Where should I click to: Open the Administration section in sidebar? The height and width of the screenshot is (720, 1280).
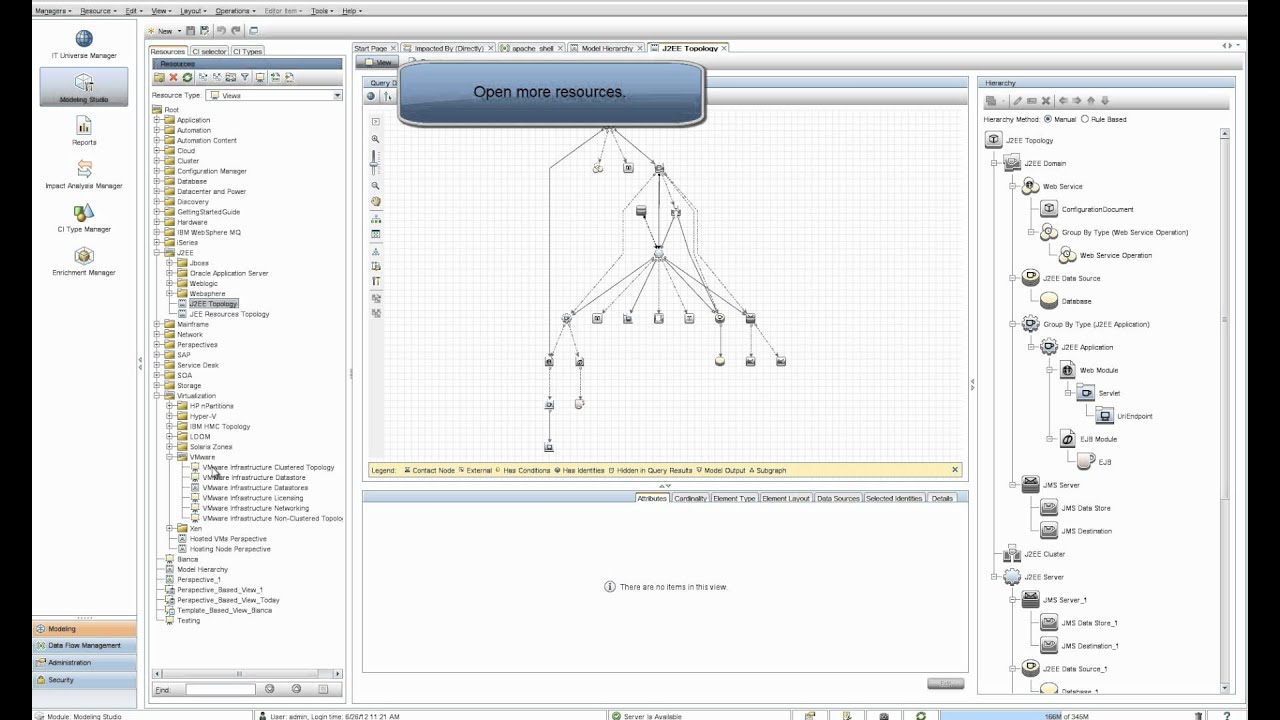[x=84, y=663]
